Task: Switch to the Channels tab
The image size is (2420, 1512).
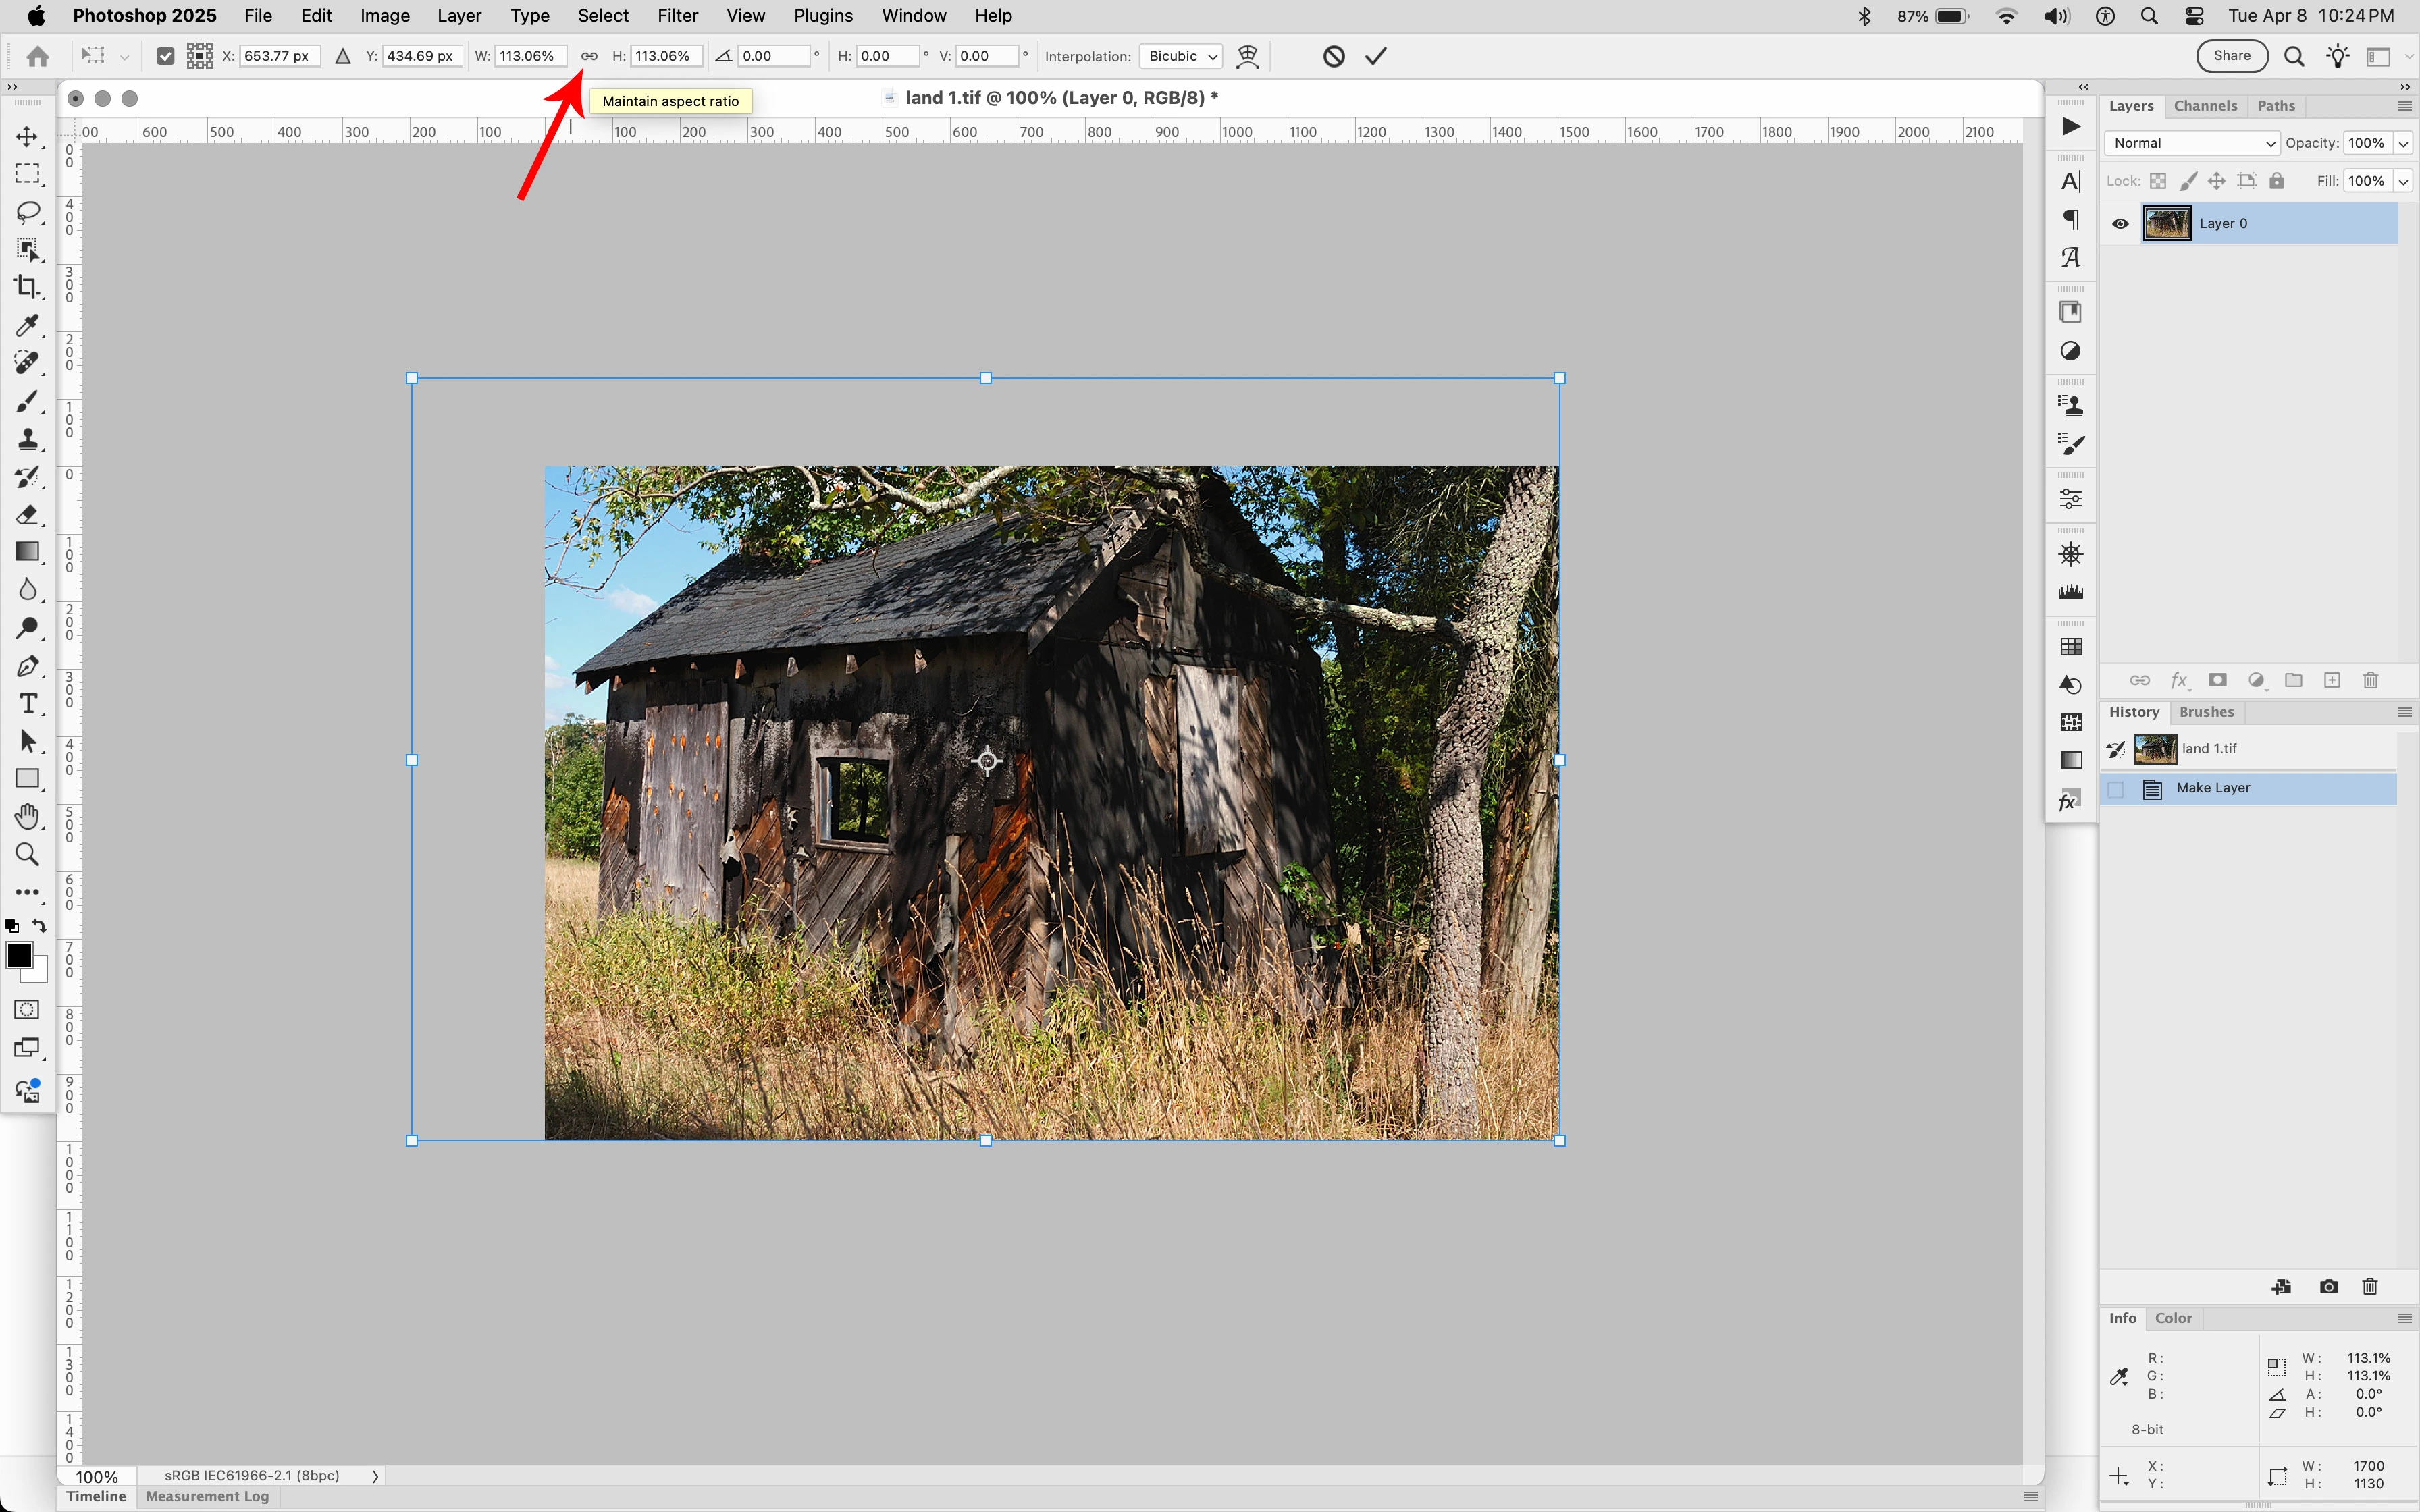Action: (2204, 106)
